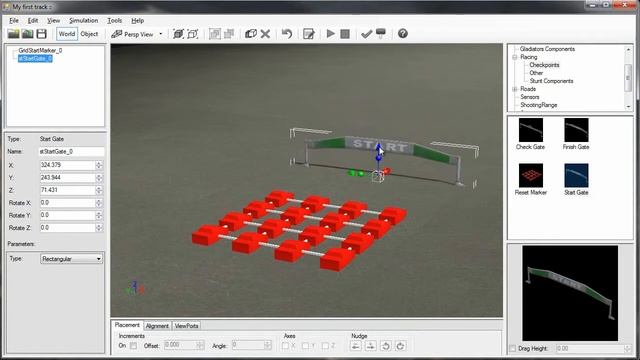Click the new/open folder toolbar icon
This screenshot has height=360, width=640.
13,34
